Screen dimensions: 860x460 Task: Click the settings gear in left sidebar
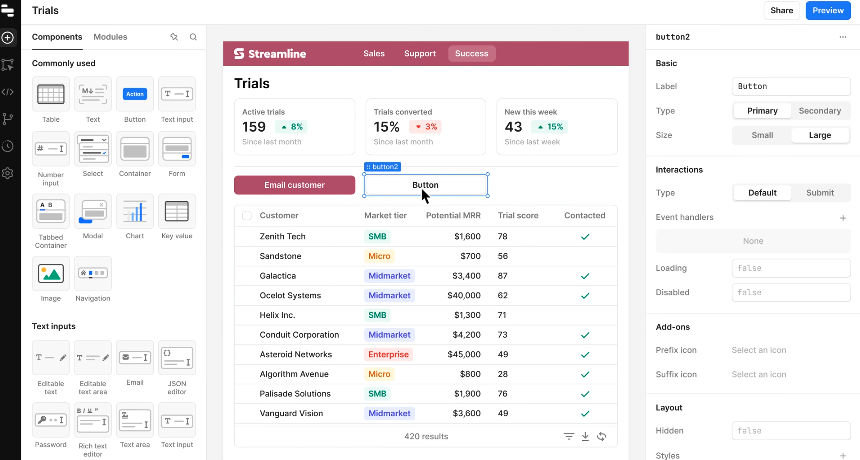click(x=8, y=173)
